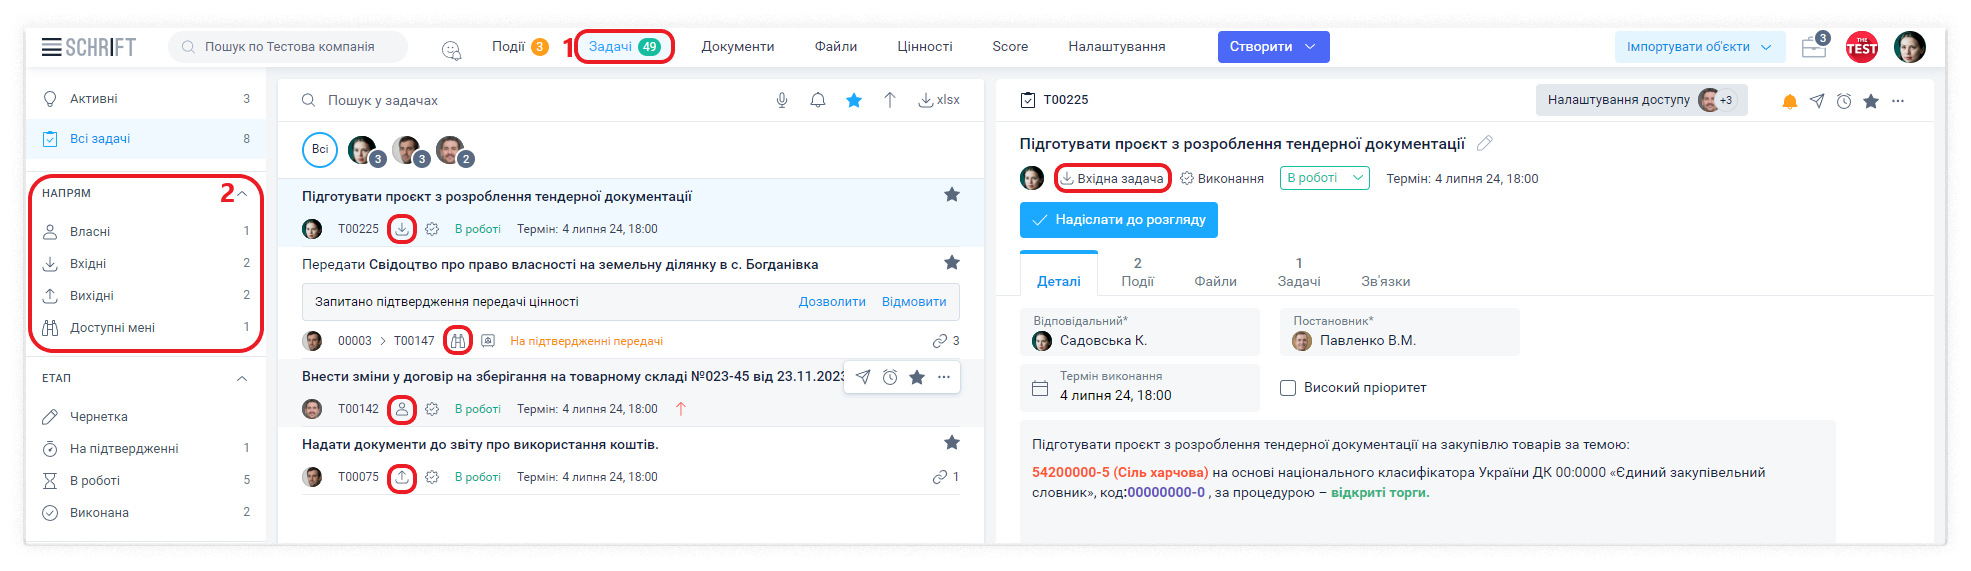Open the hamburger menu next to Schrift logo
This screenshot has width=1971, height=571.
pyautogui.click(x=51, y=47)
